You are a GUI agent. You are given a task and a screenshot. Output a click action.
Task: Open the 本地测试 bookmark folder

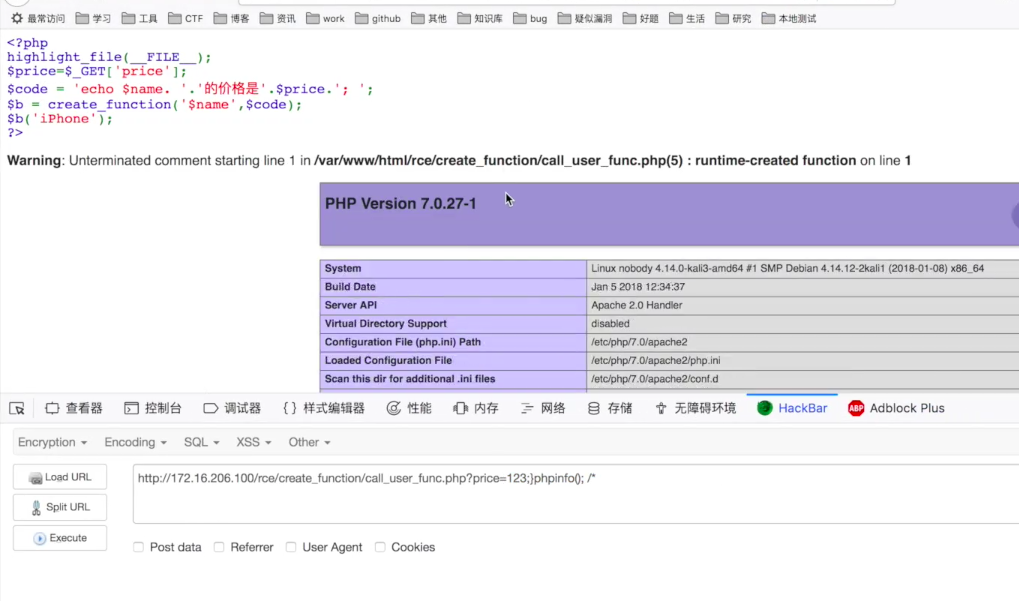[x=788, y=18]
